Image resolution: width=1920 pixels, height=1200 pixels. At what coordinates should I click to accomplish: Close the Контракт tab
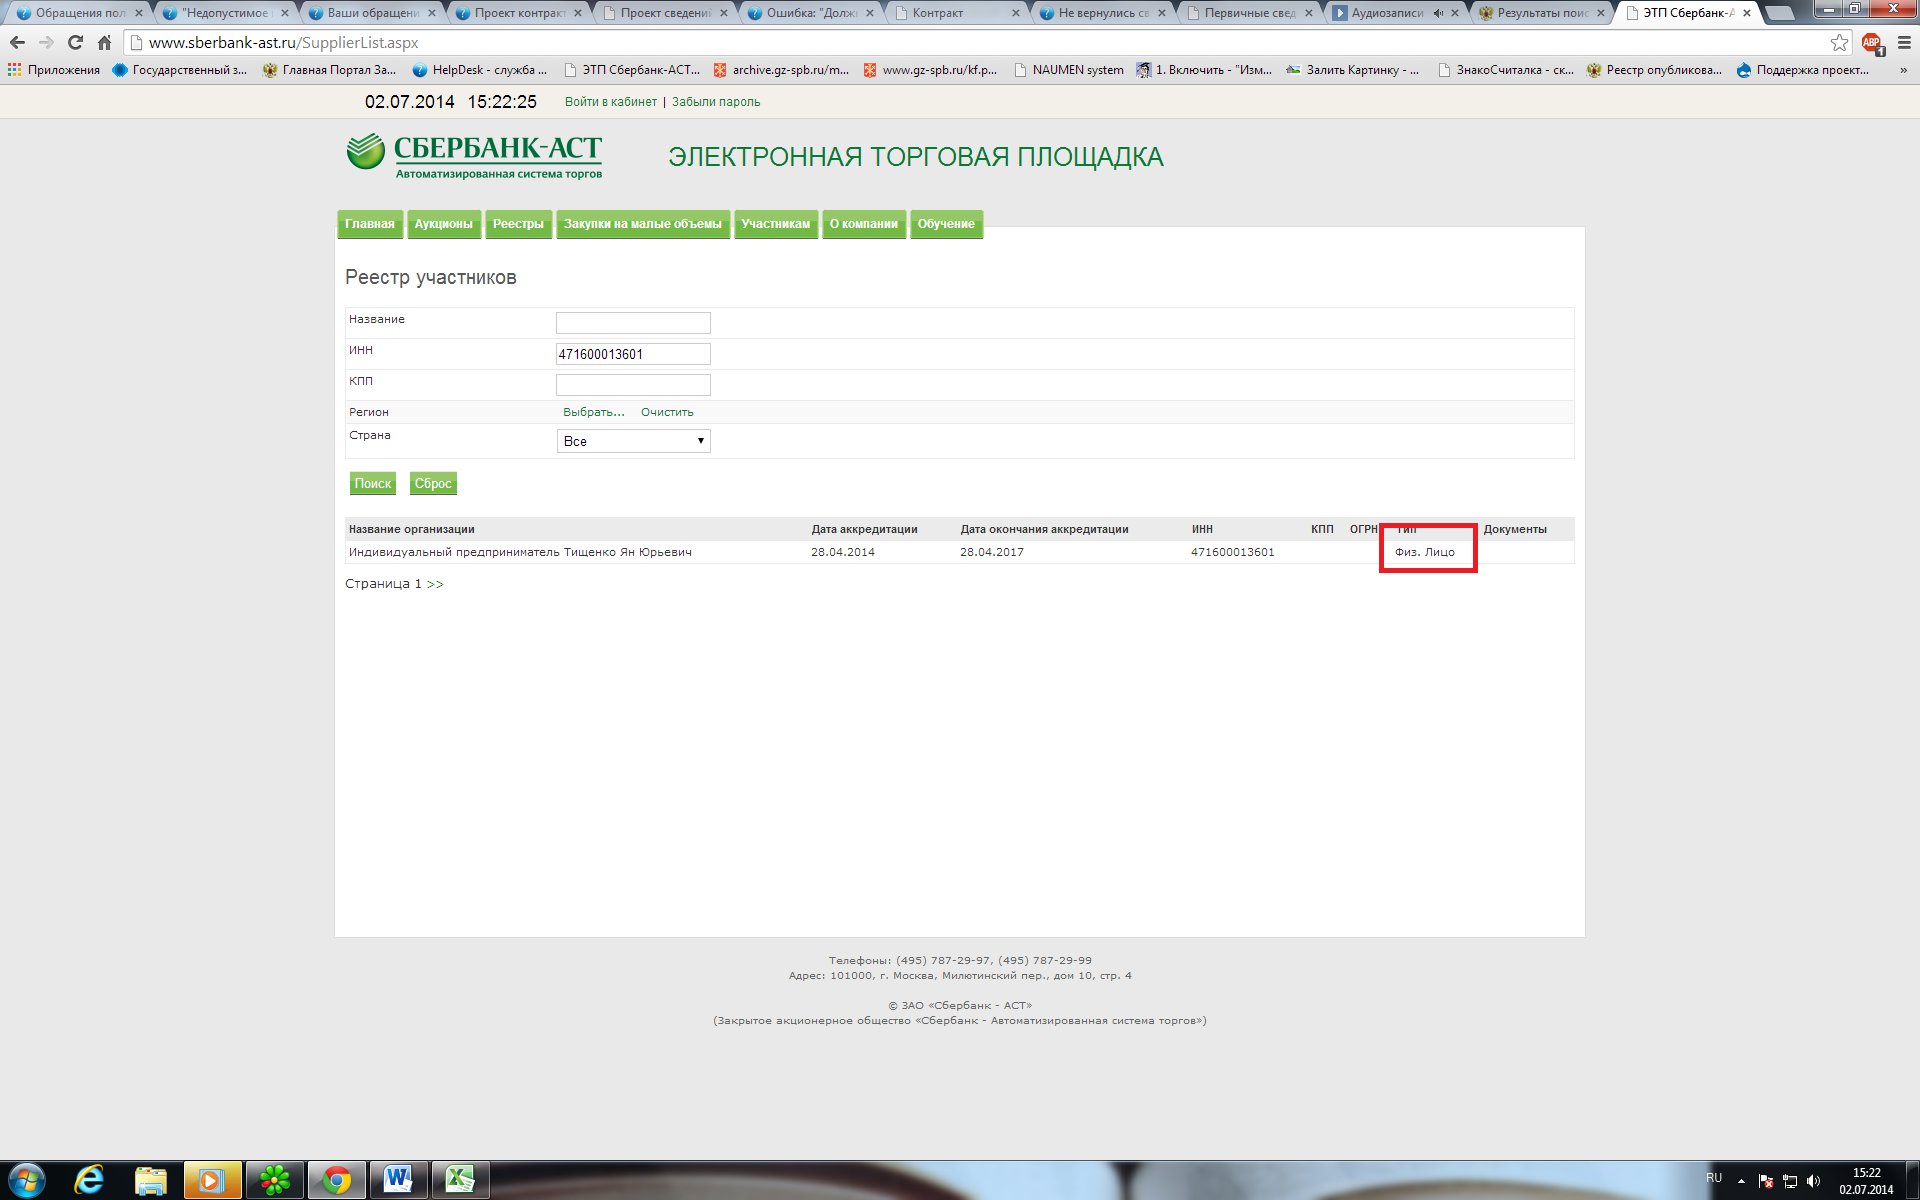tap(1016, 13)
